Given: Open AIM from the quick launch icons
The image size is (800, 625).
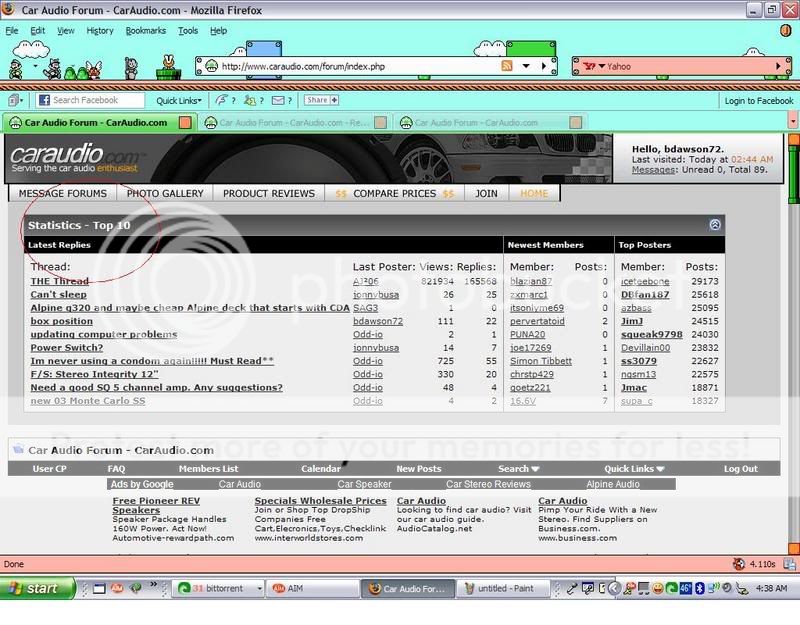Looking at the screenshot, I should (x=117, y=588).
